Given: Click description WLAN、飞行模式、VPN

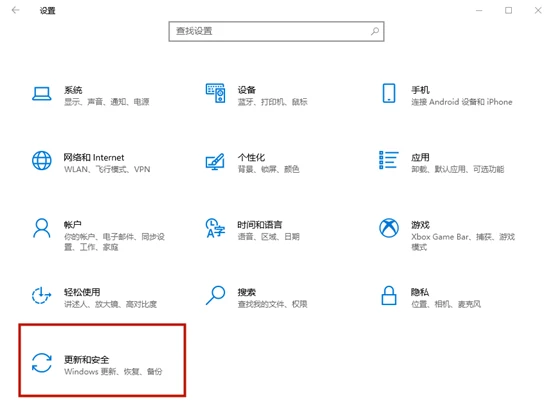Looking at the screenshot, I should (107, 169).
